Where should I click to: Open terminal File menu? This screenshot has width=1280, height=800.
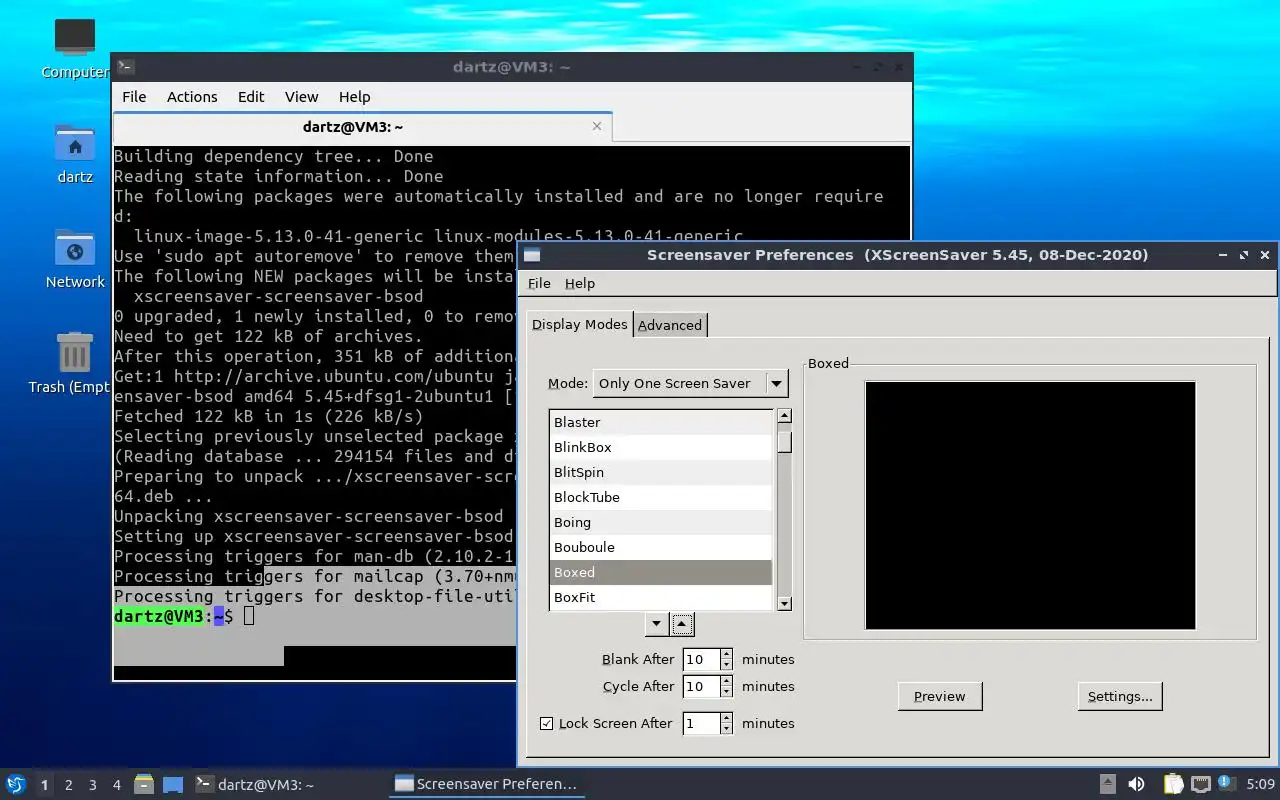click(x=134, y=97)
